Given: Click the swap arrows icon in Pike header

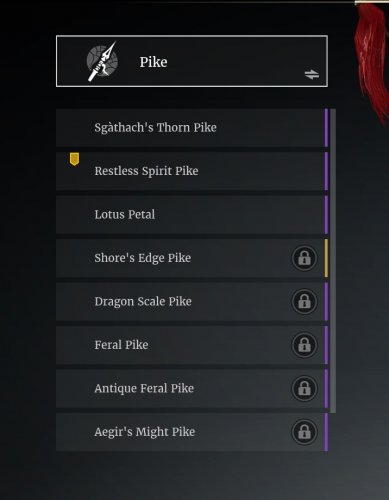Looking at the screenshot, I should (312, 74).
